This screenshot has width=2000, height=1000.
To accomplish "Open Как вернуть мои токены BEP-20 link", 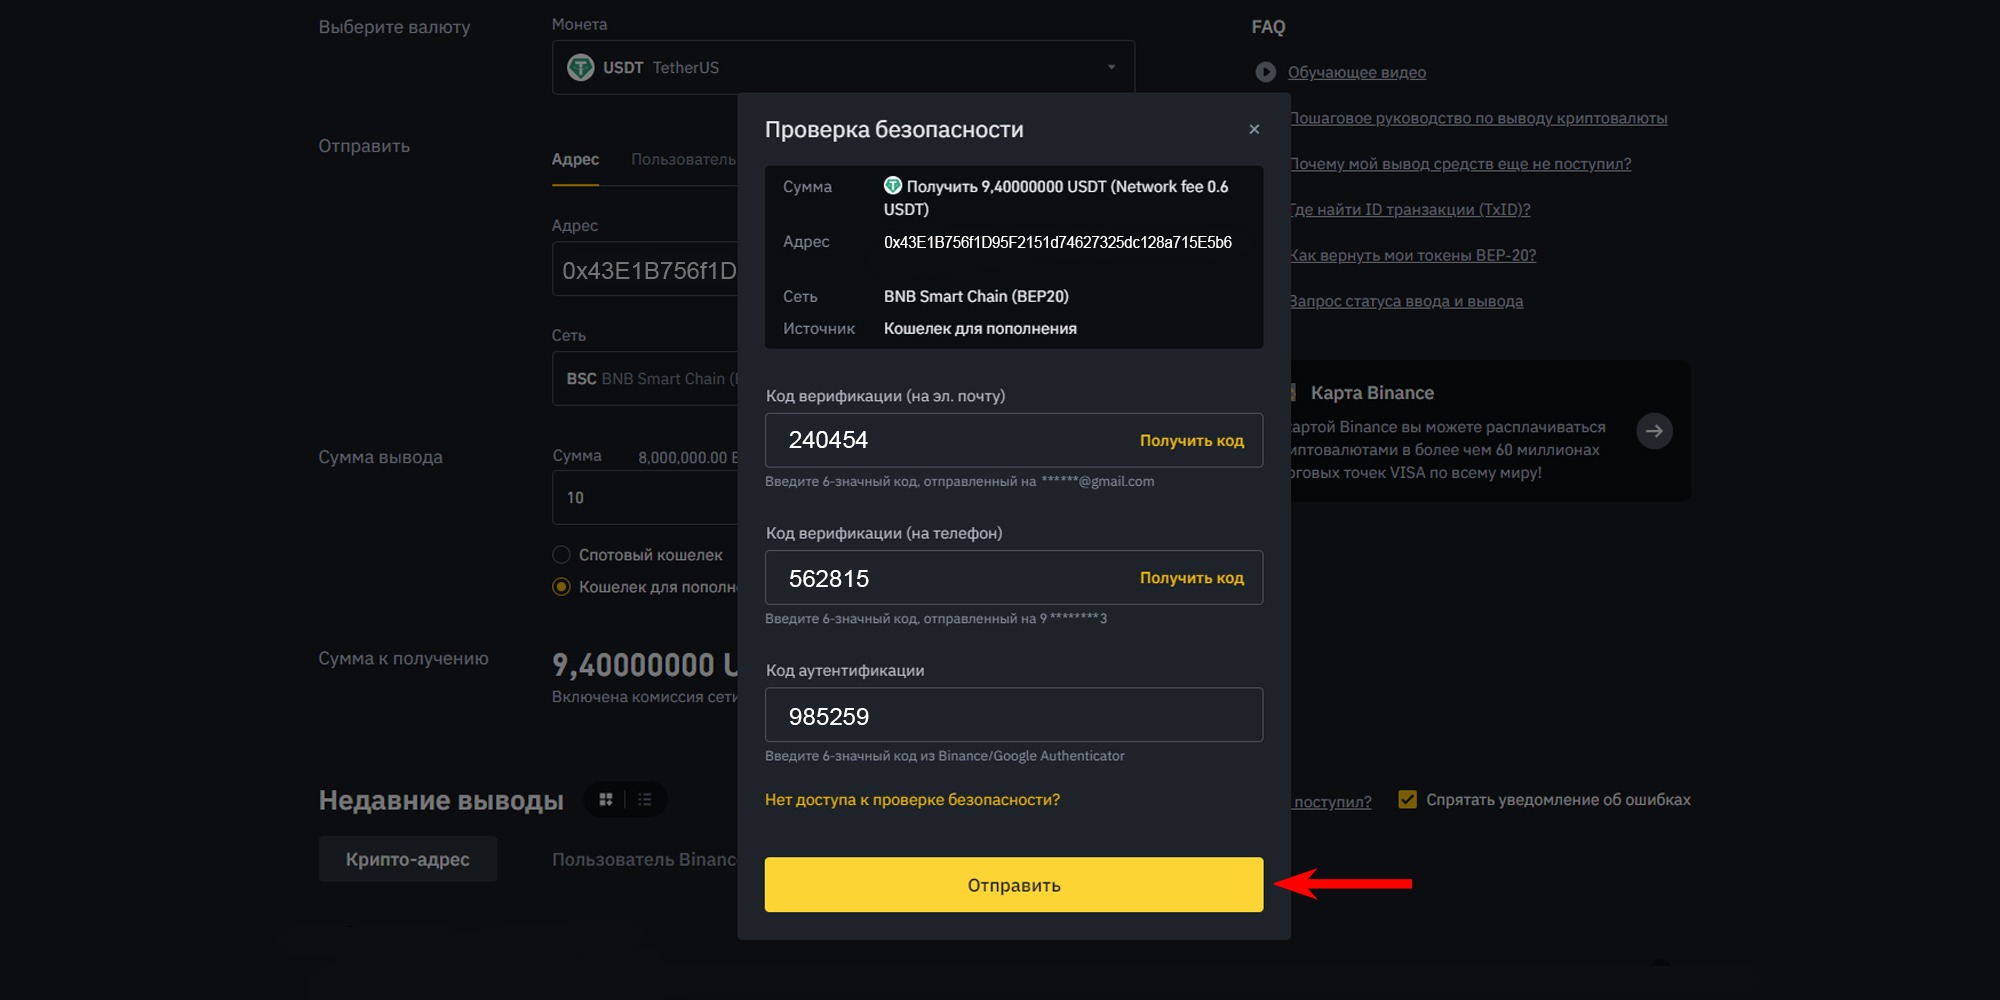I will click(1412, 255).
